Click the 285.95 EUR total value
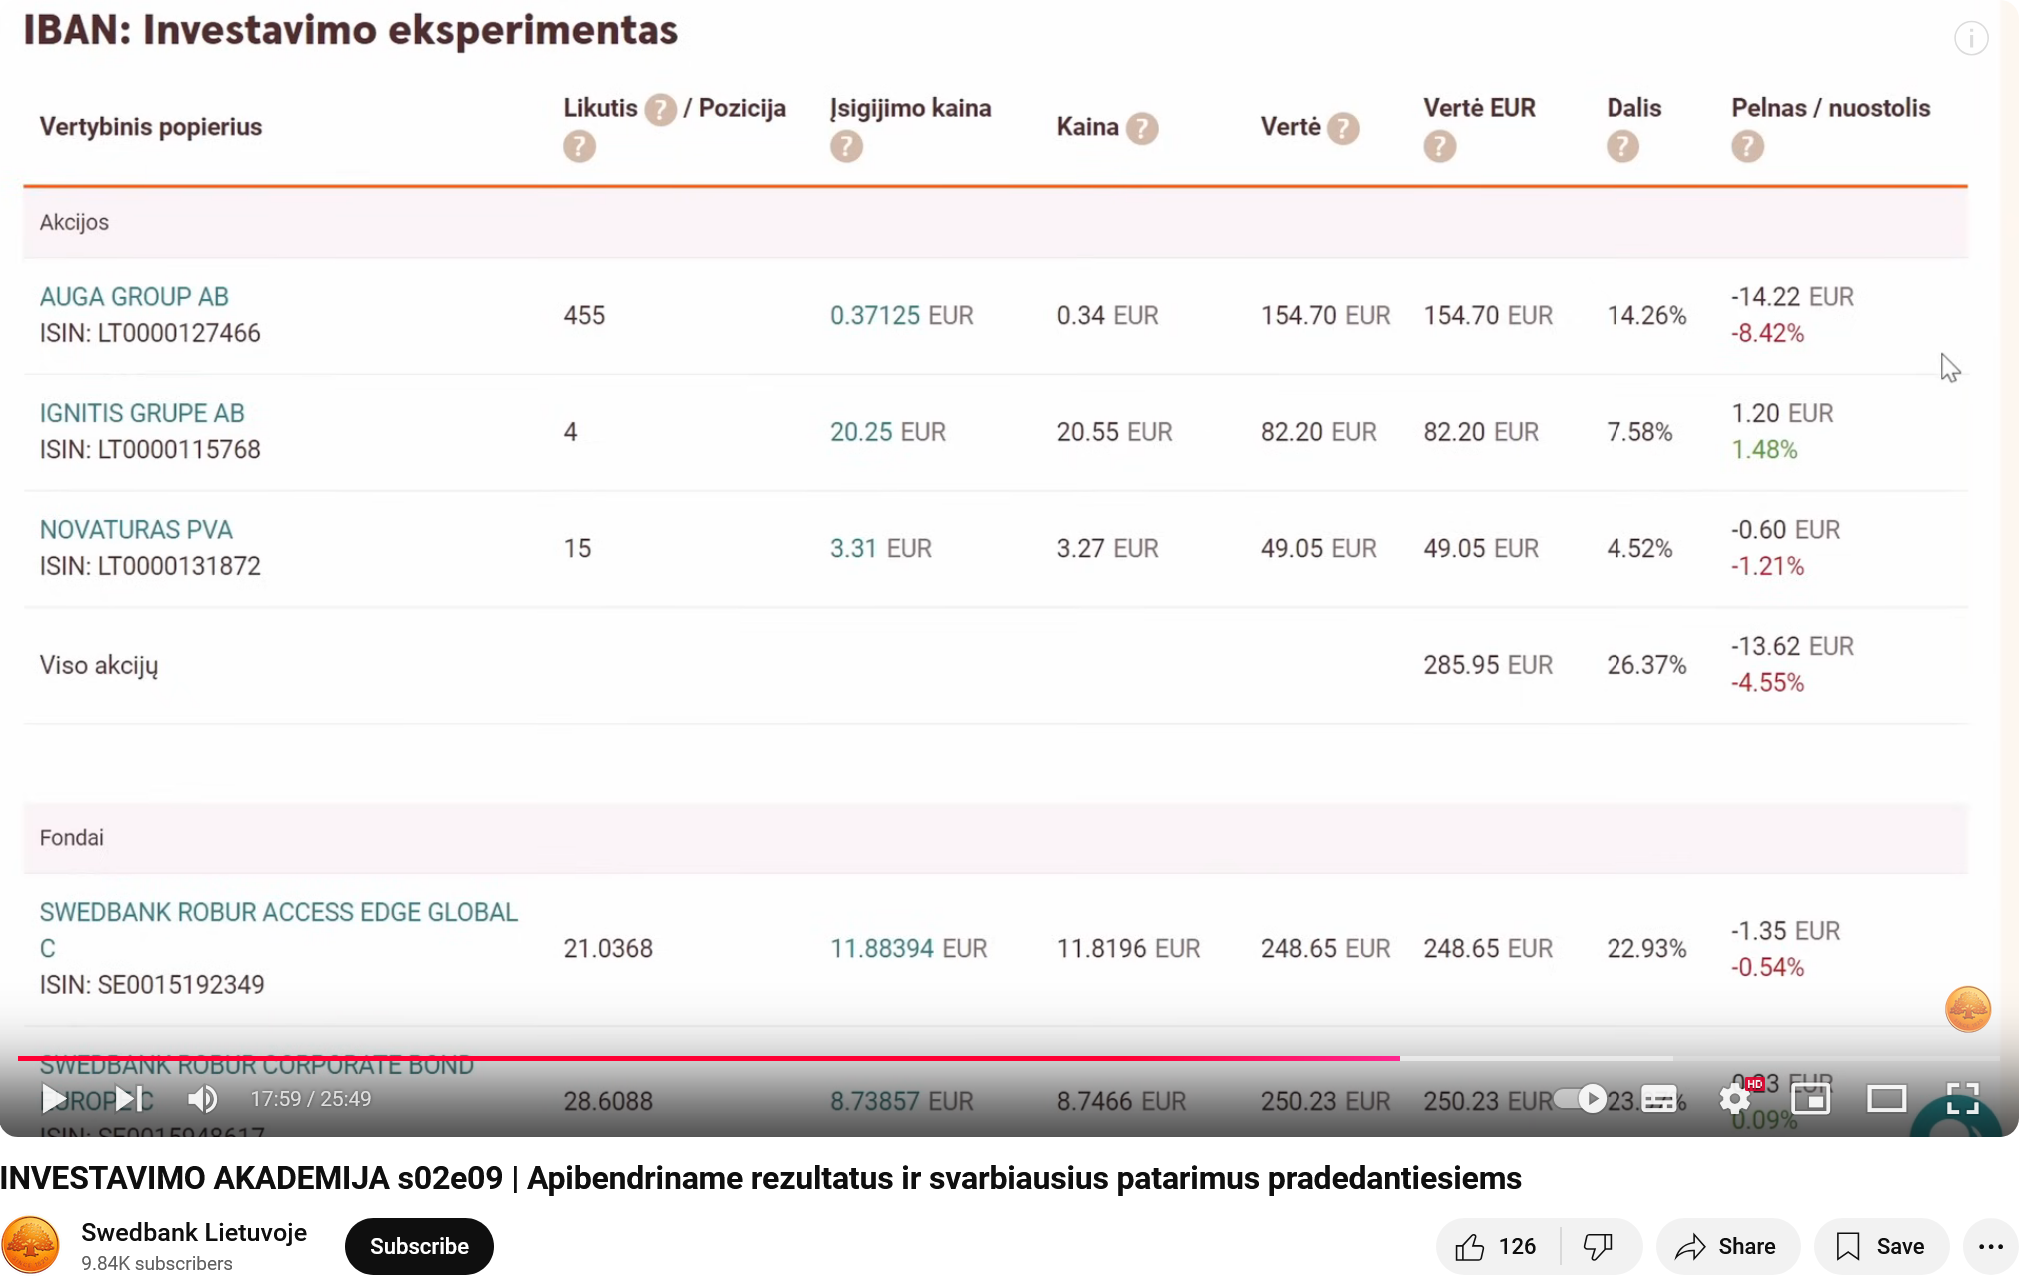Image resolution: width=2021 pixels, height=1282 pixels. [1488, 665]
